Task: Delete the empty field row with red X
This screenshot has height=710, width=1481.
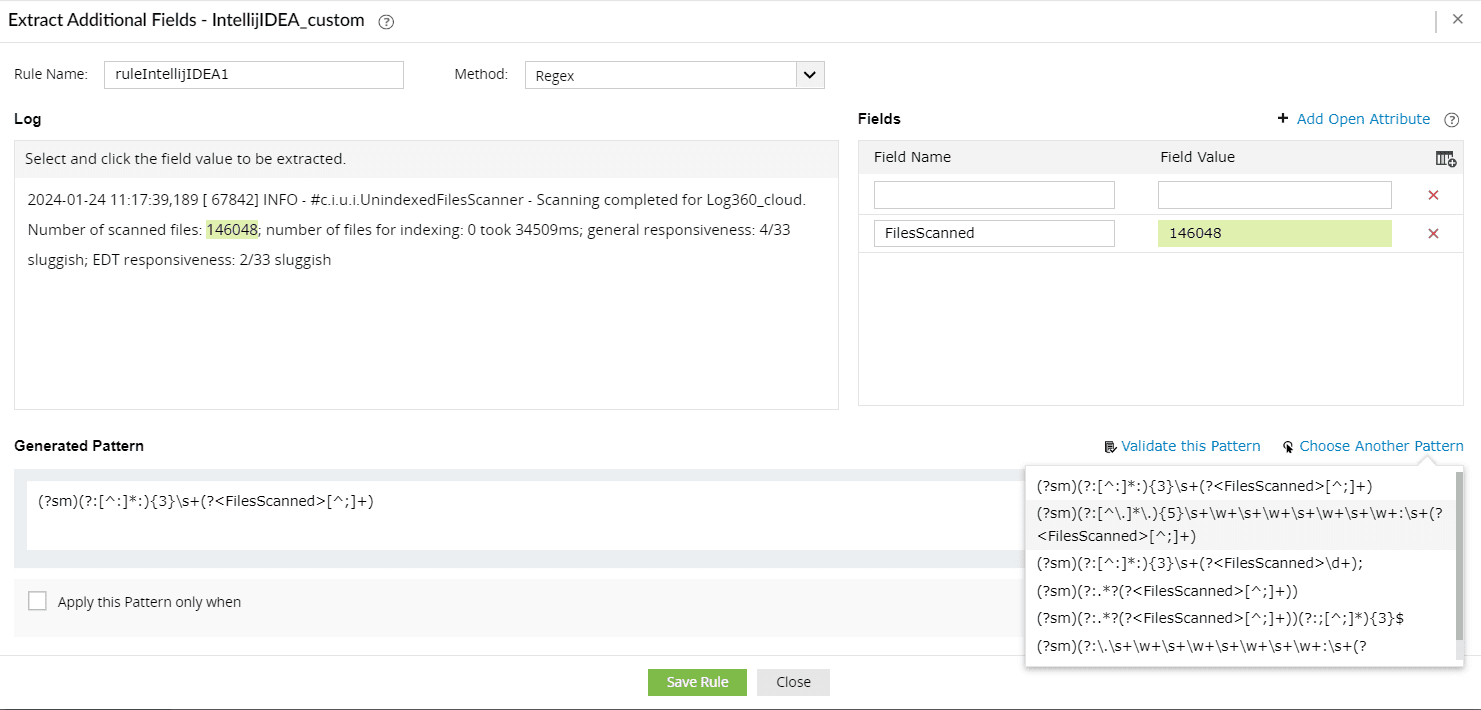Action: point(1433,195)
